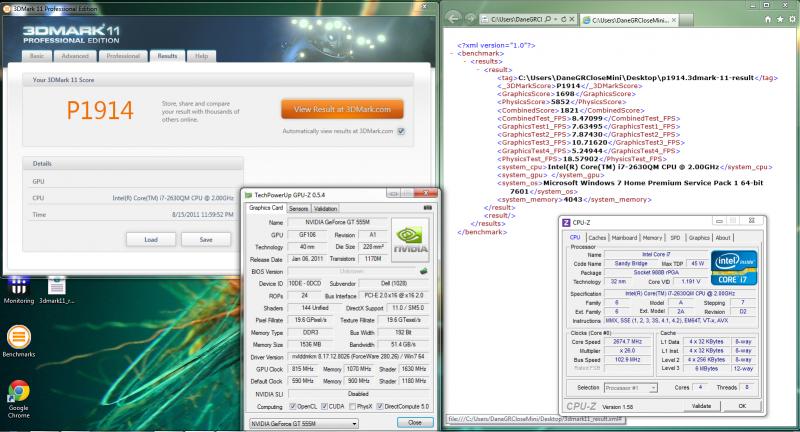The height and width of the screenshot is (432, 800).
Task: Refresh the Internet Explorer page
Action: (563, 19)
